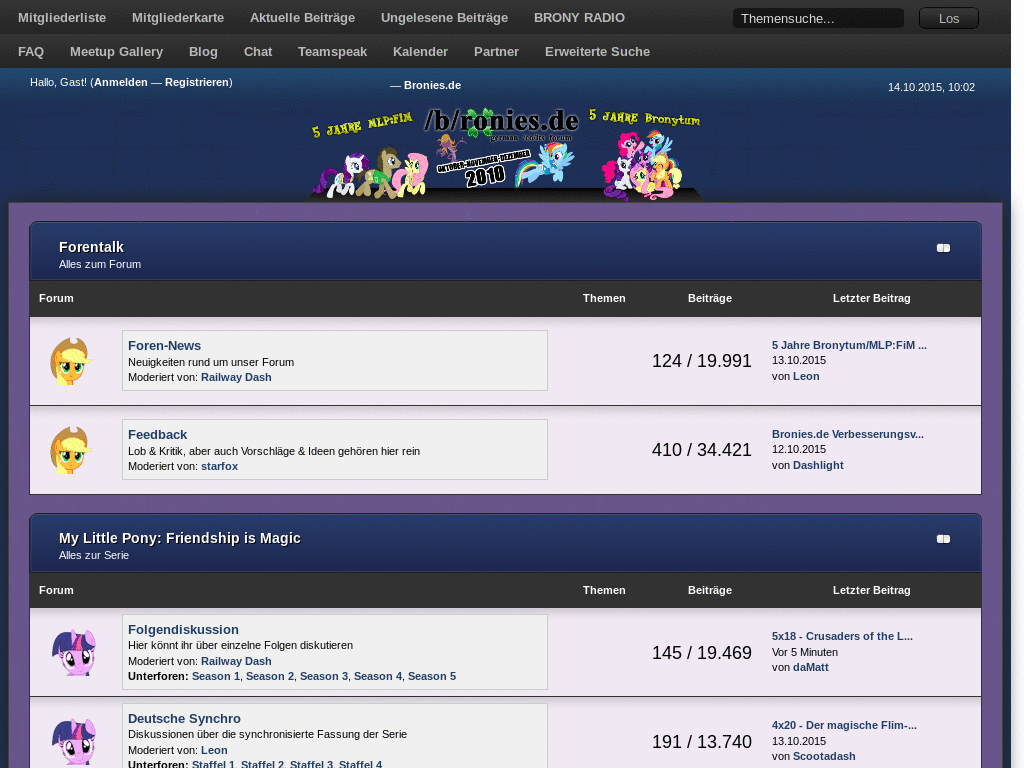Click the Bronies.de breadcrumb link
Viewport: 1024px width, 768px height.
(x=432, y=86)
